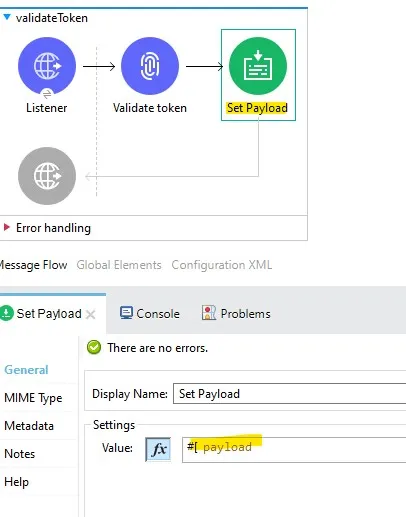Click the 'There are no errors.' message
The width and height of the screenshot is (406, 517).
tap(158, 348)
